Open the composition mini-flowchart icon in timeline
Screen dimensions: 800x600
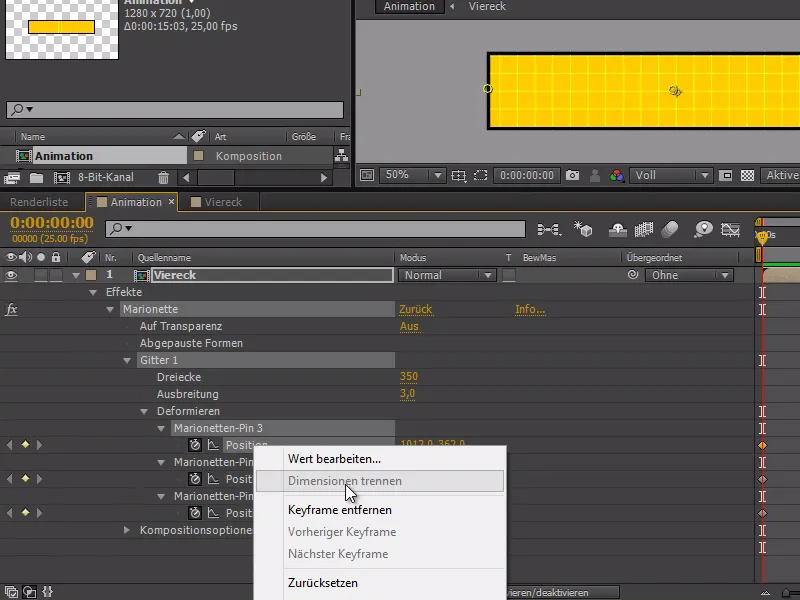click(549, 230)
